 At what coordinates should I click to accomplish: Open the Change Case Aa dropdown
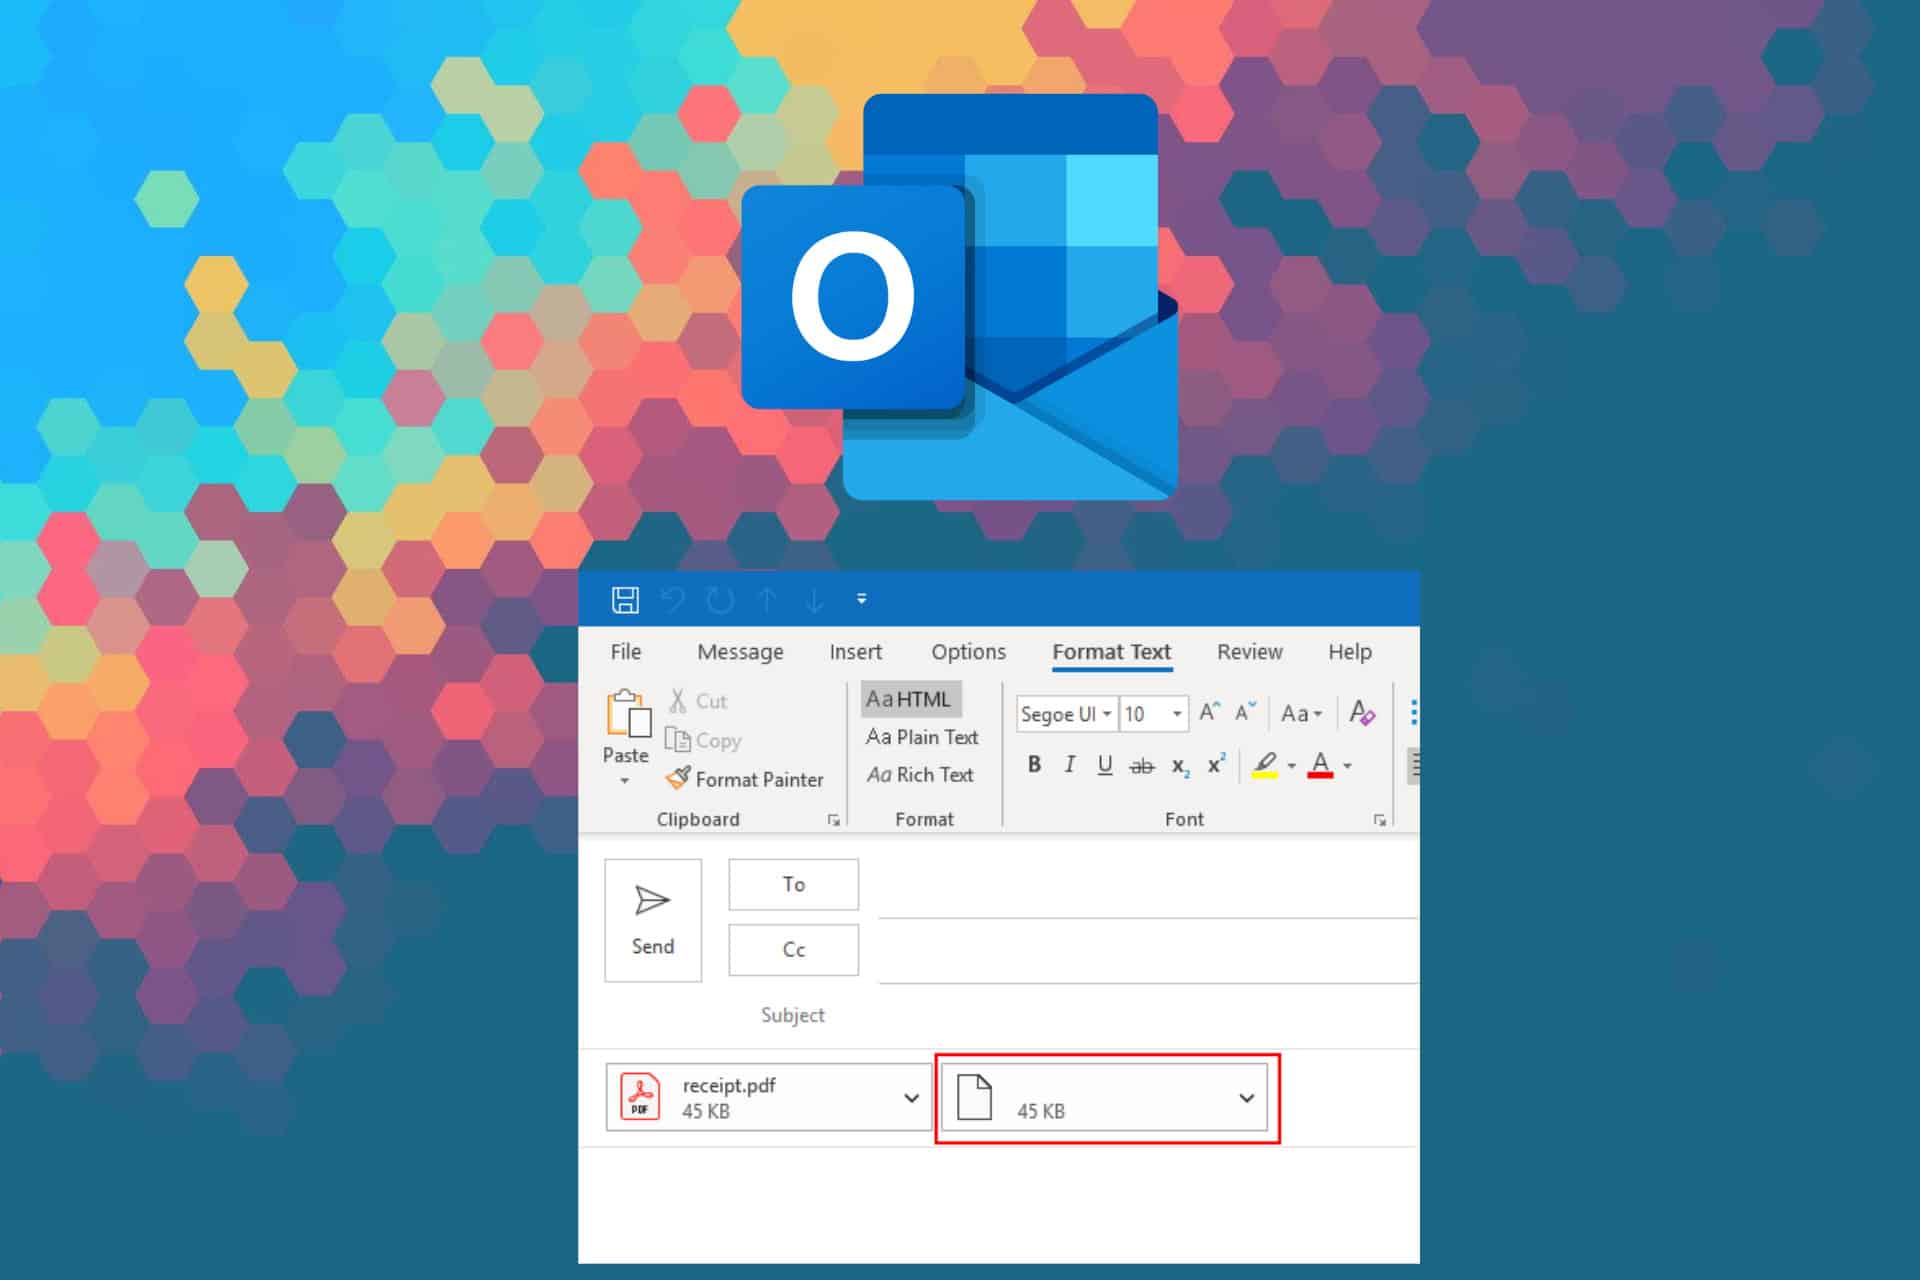click(x=1301, y=713)
